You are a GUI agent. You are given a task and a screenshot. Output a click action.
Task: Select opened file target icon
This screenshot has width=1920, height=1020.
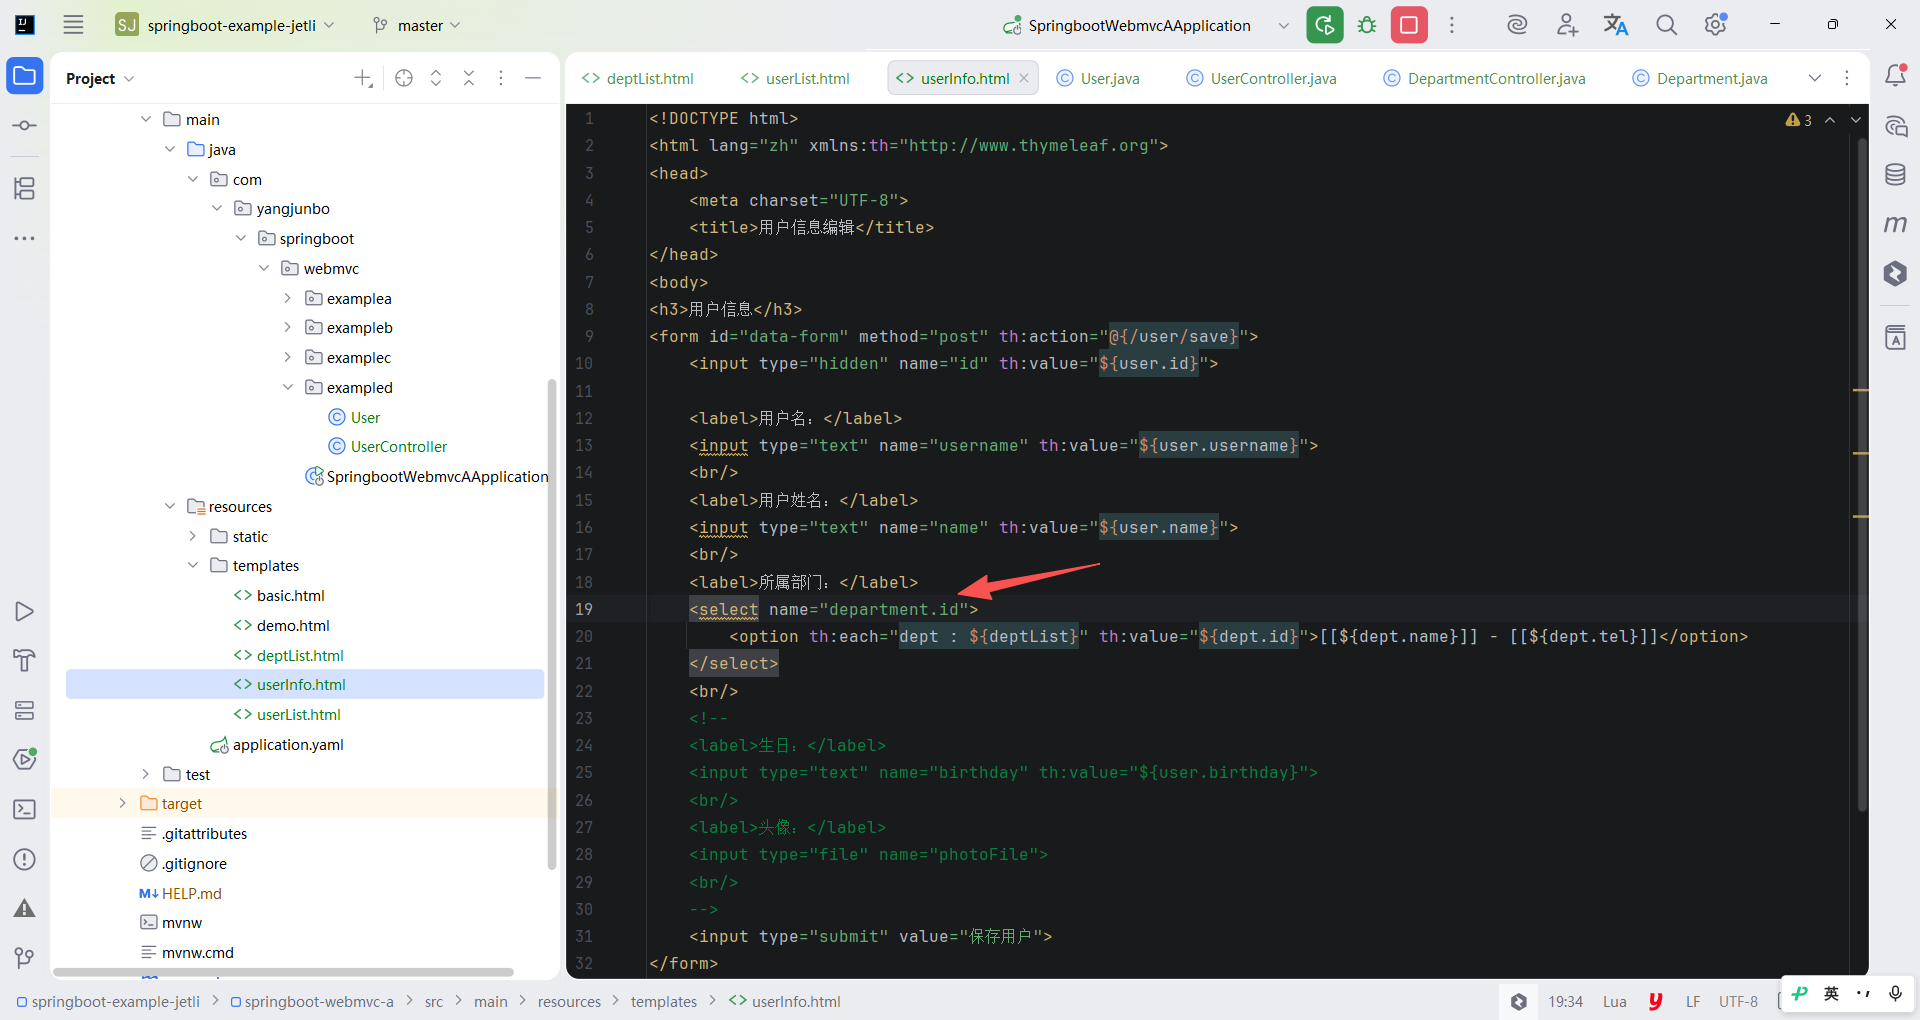(404, 78)
